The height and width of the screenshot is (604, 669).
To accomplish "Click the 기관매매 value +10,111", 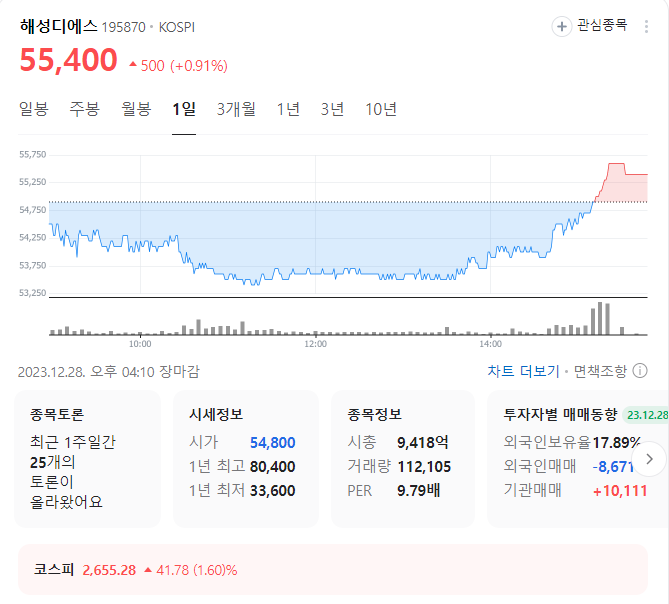I will coord(620,491).
